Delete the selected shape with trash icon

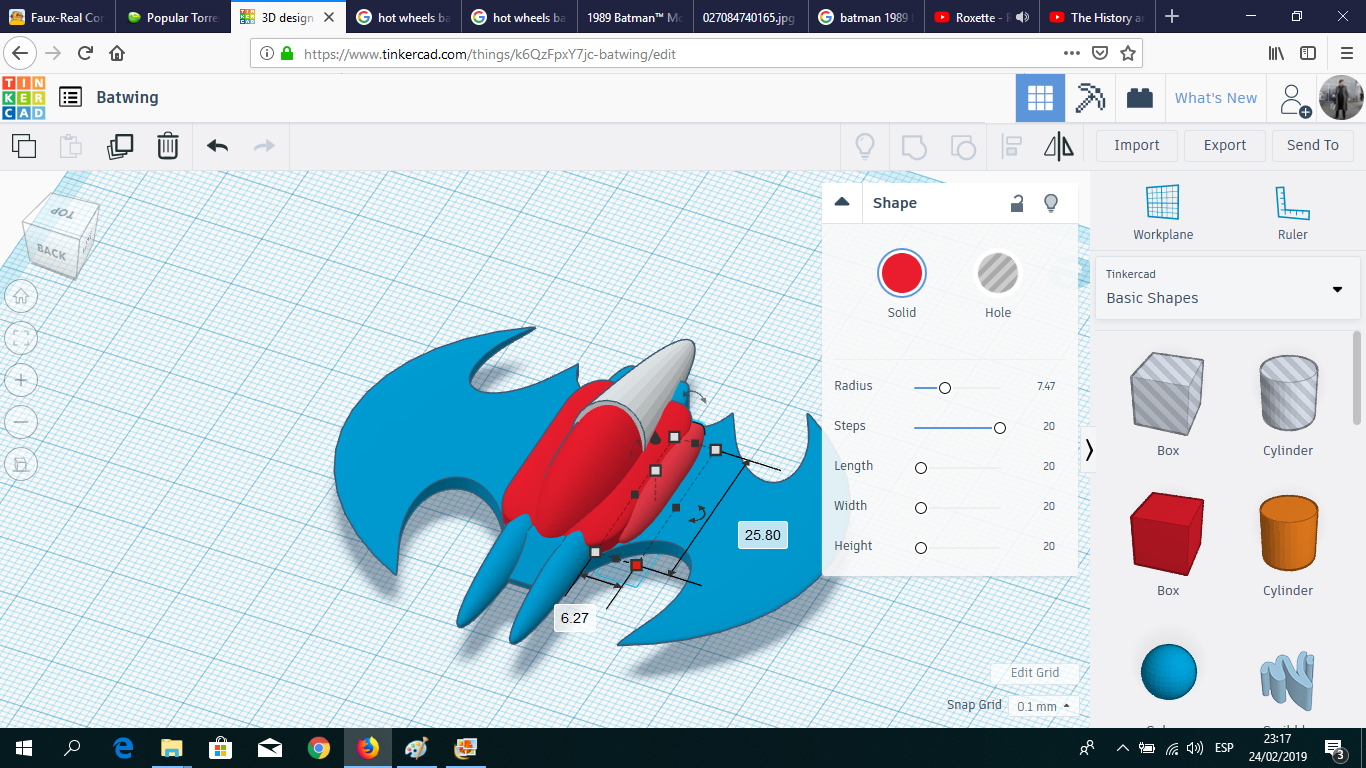tap(168, 146)
